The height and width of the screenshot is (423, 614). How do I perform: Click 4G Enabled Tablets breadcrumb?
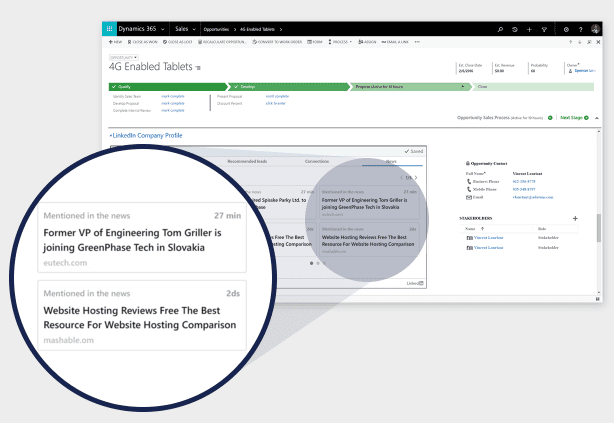pos(257,29)
